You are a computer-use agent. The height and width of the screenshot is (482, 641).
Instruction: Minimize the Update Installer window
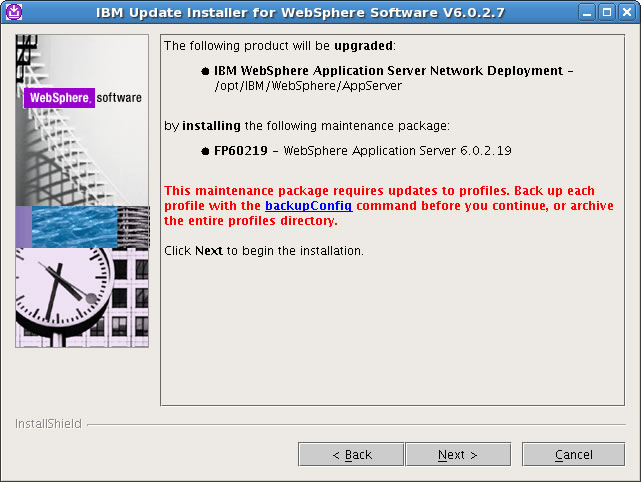tap(587, 12)
